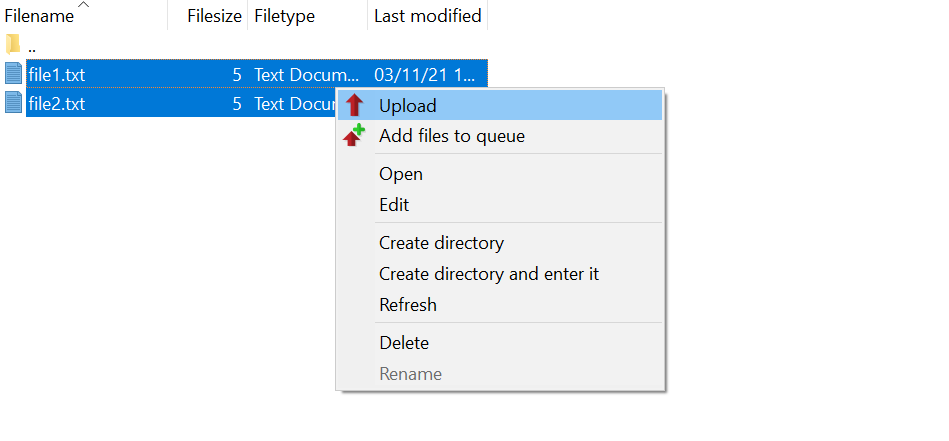Select Delete from the context menu
The height and width of the screenshot is (441, 949).
(404, 343)
